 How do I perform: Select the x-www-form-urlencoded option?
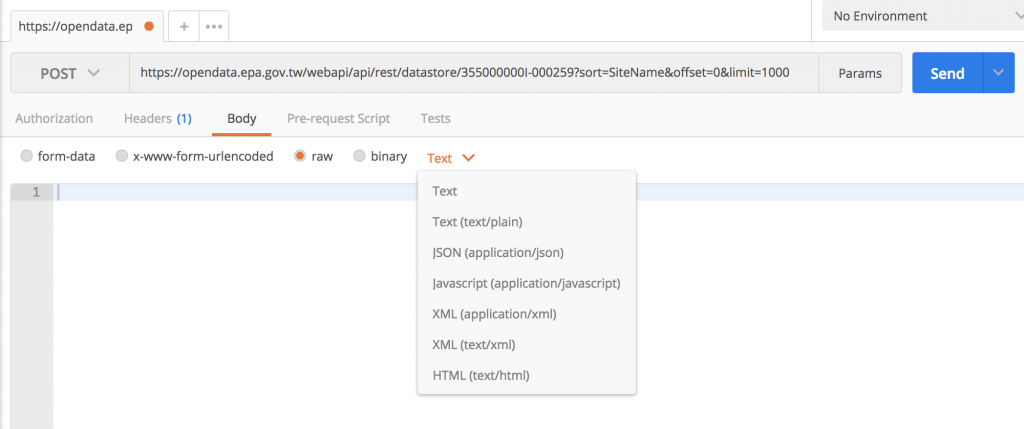122,157
